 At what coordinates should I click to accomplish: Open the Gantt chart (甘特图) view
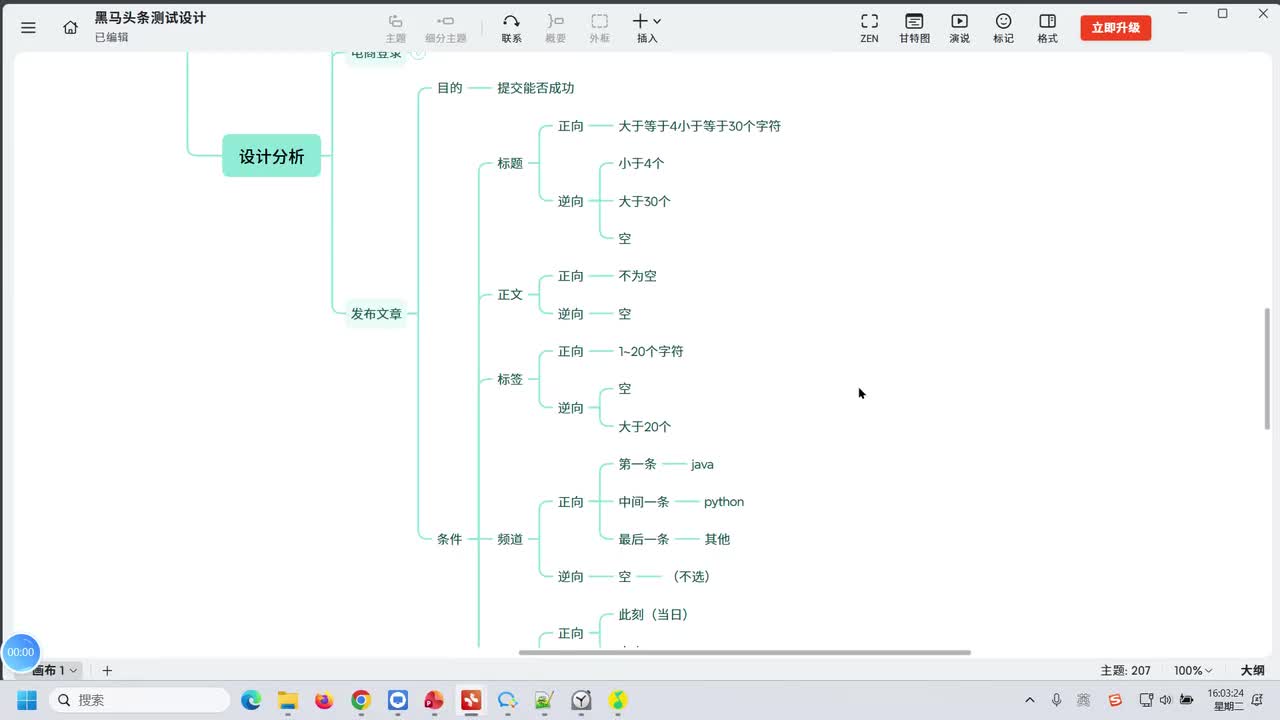(914, 28)
